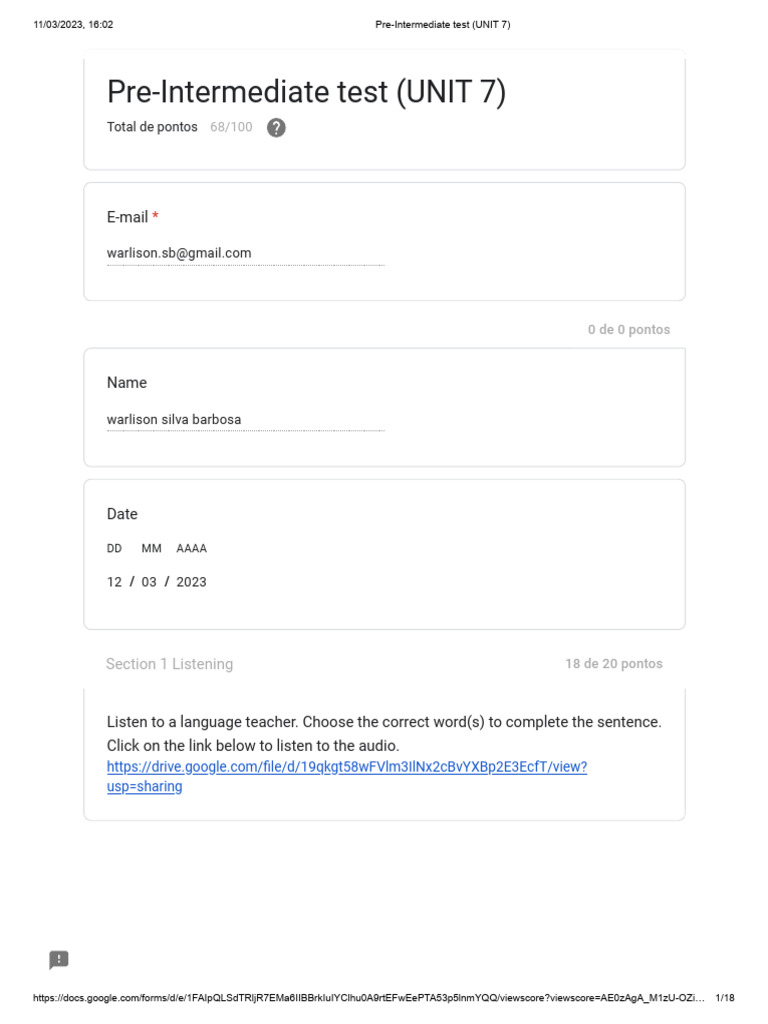Click the docs.google.com forms URL in the footer
768x1024 pixels.
(x=368, y=998)
